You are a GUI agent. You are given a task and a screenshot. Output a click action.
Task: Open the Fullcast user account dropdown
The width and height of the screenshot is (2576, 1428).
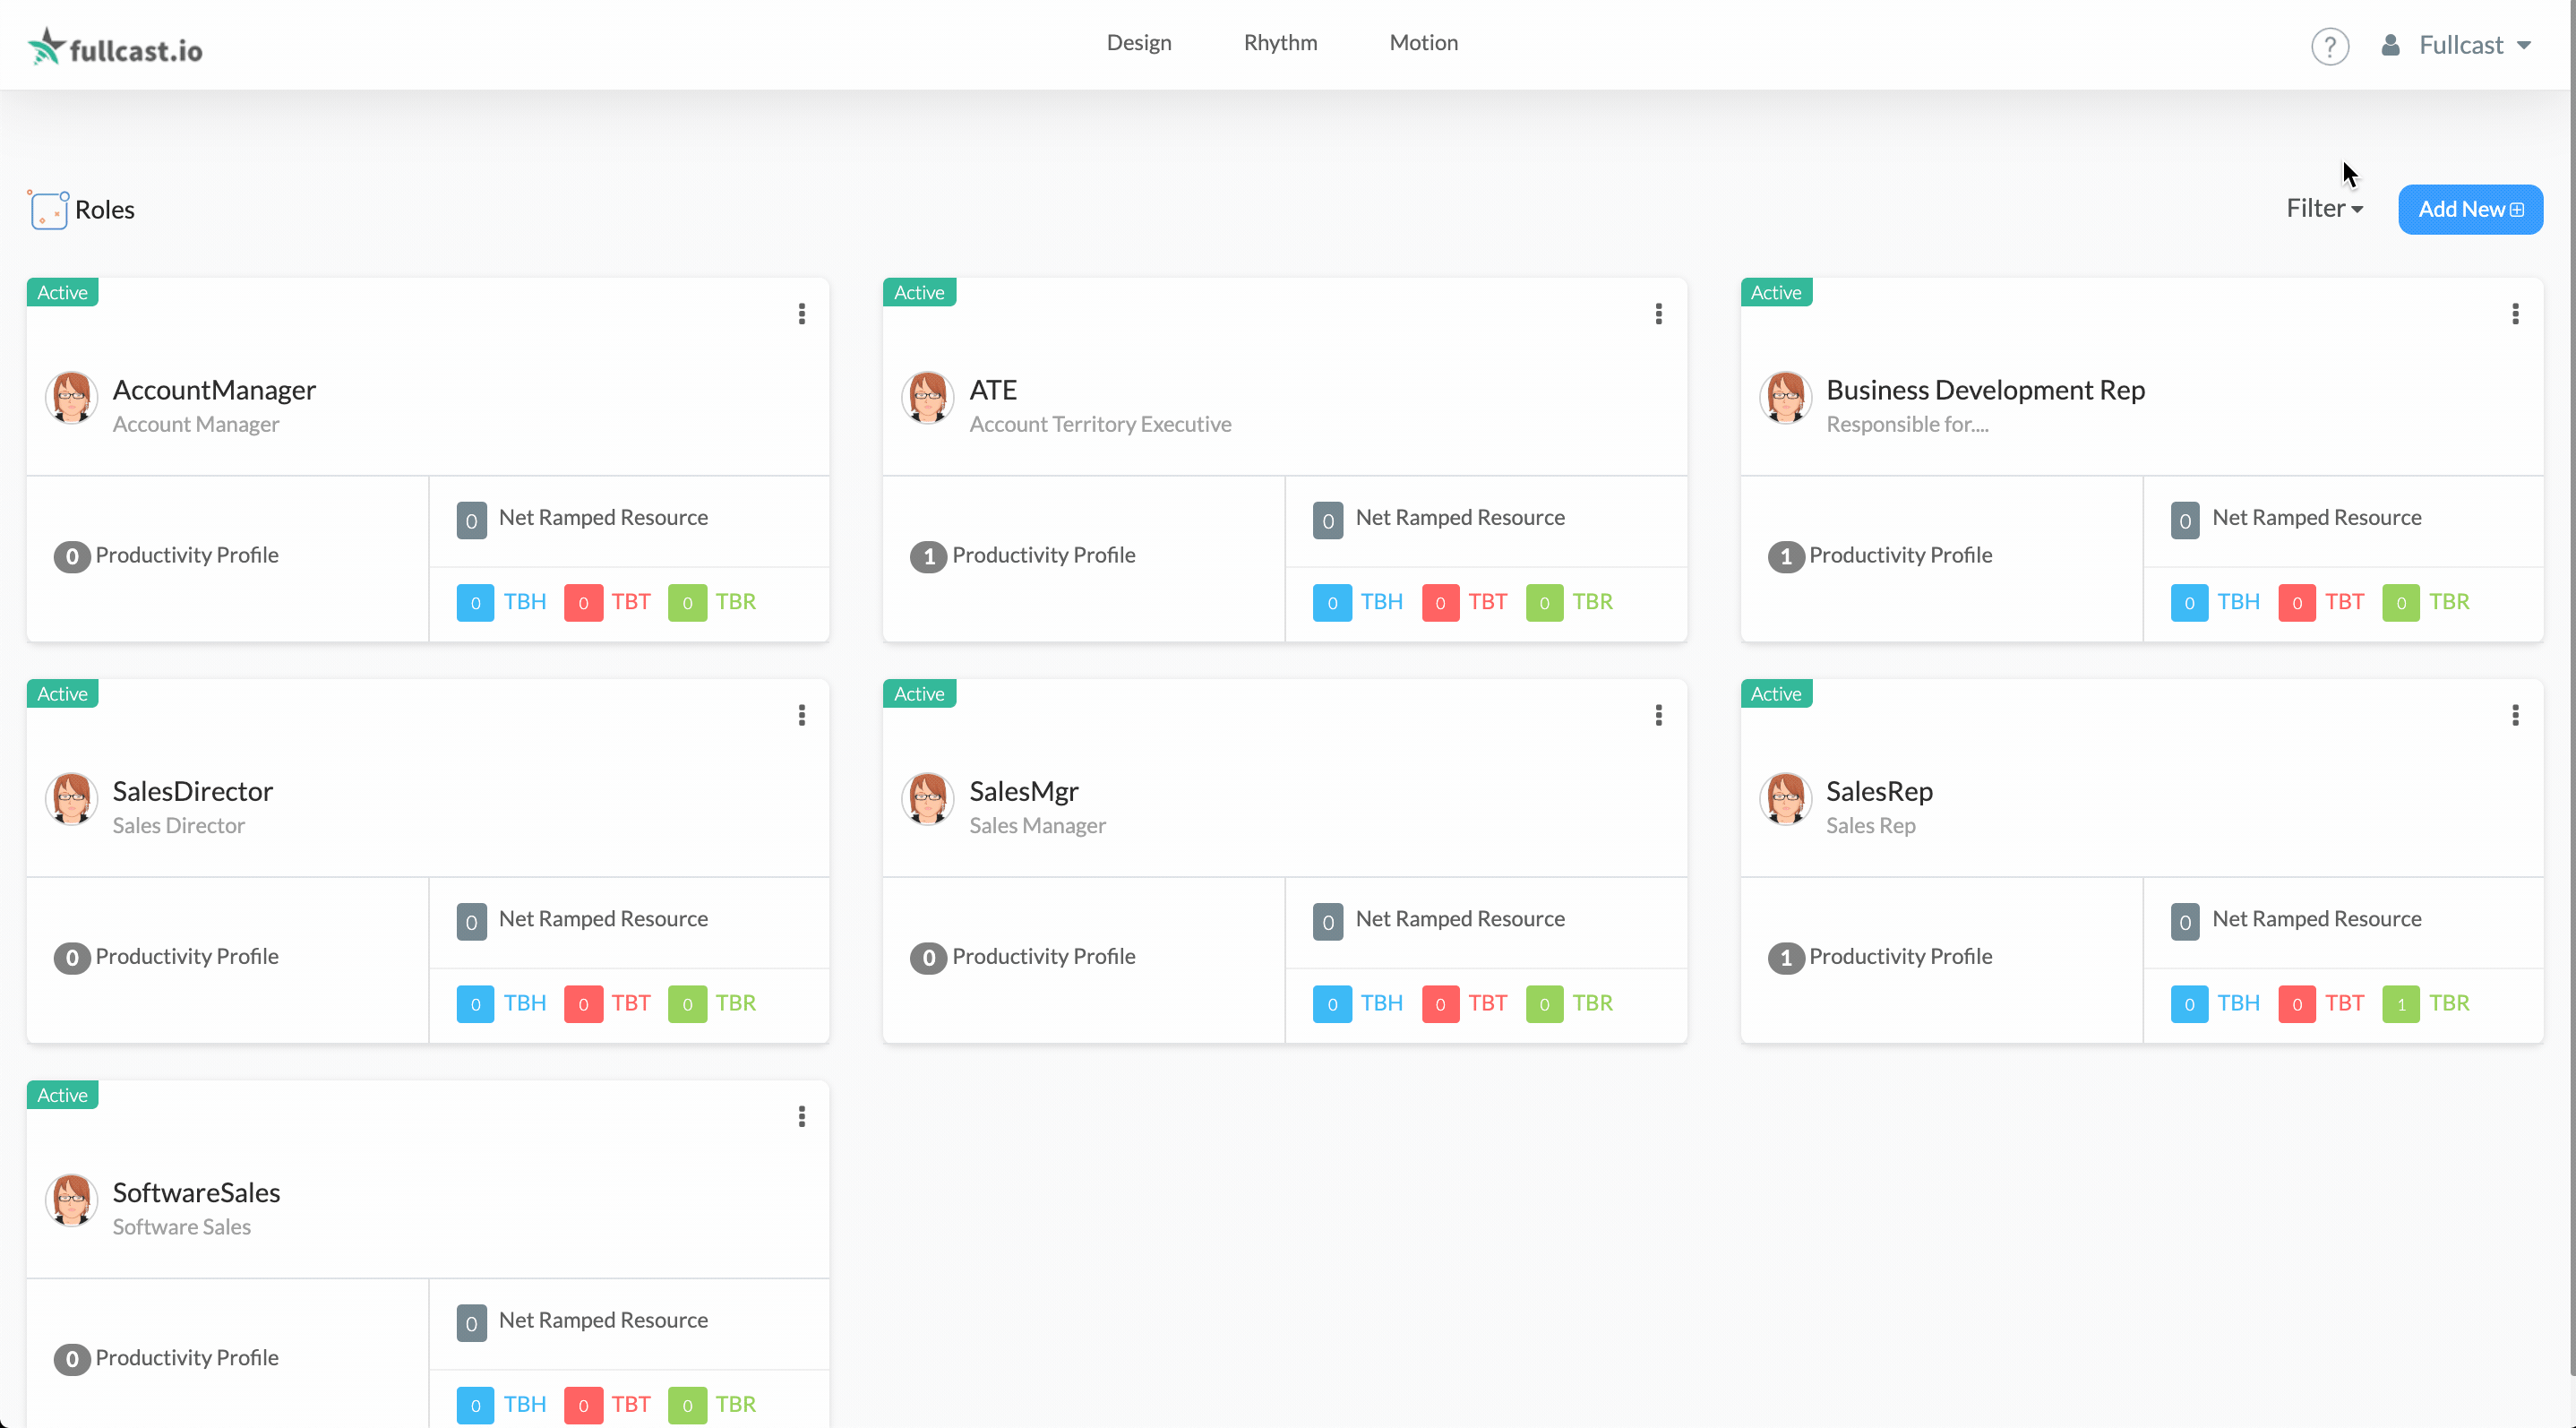pyautogui.click(x=2459, y=45)
